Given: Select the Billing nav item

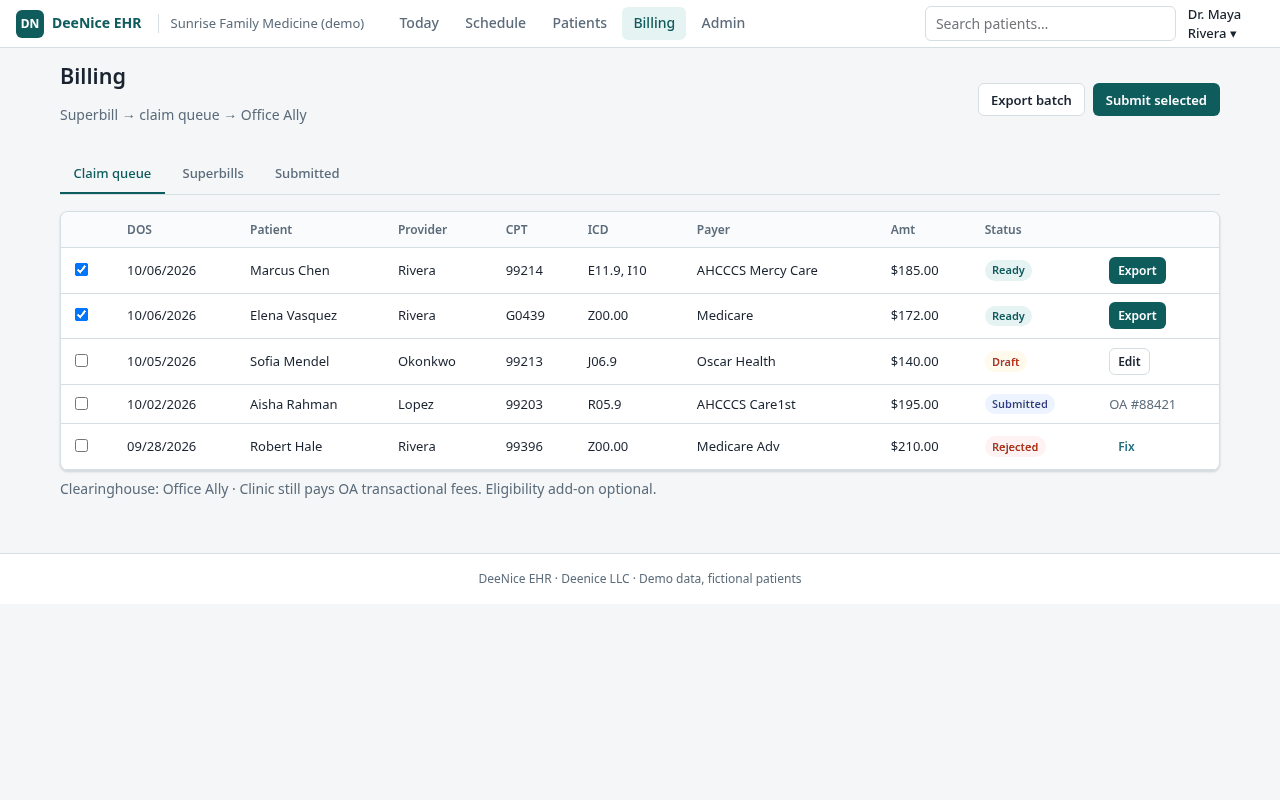Looking at the screenshot, I should click(654, 24).
